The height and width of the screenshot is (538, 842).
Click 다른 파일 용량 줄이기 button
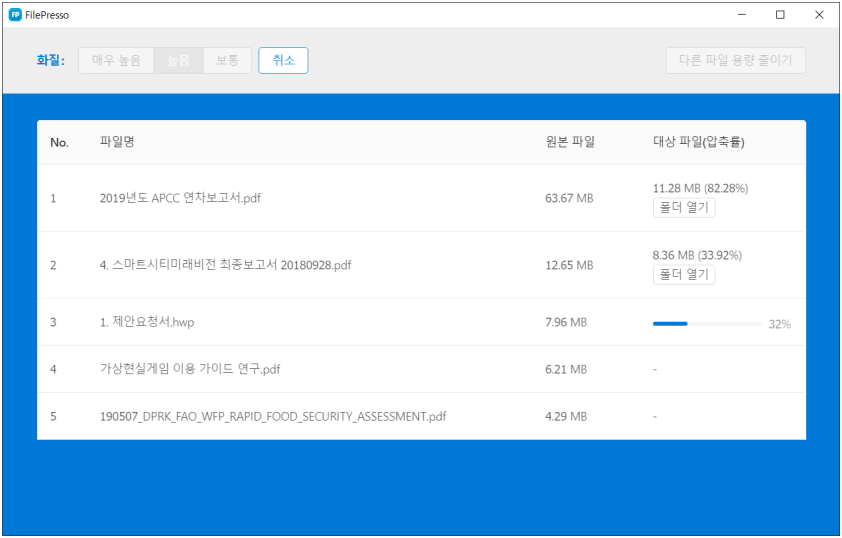[735, 60]
